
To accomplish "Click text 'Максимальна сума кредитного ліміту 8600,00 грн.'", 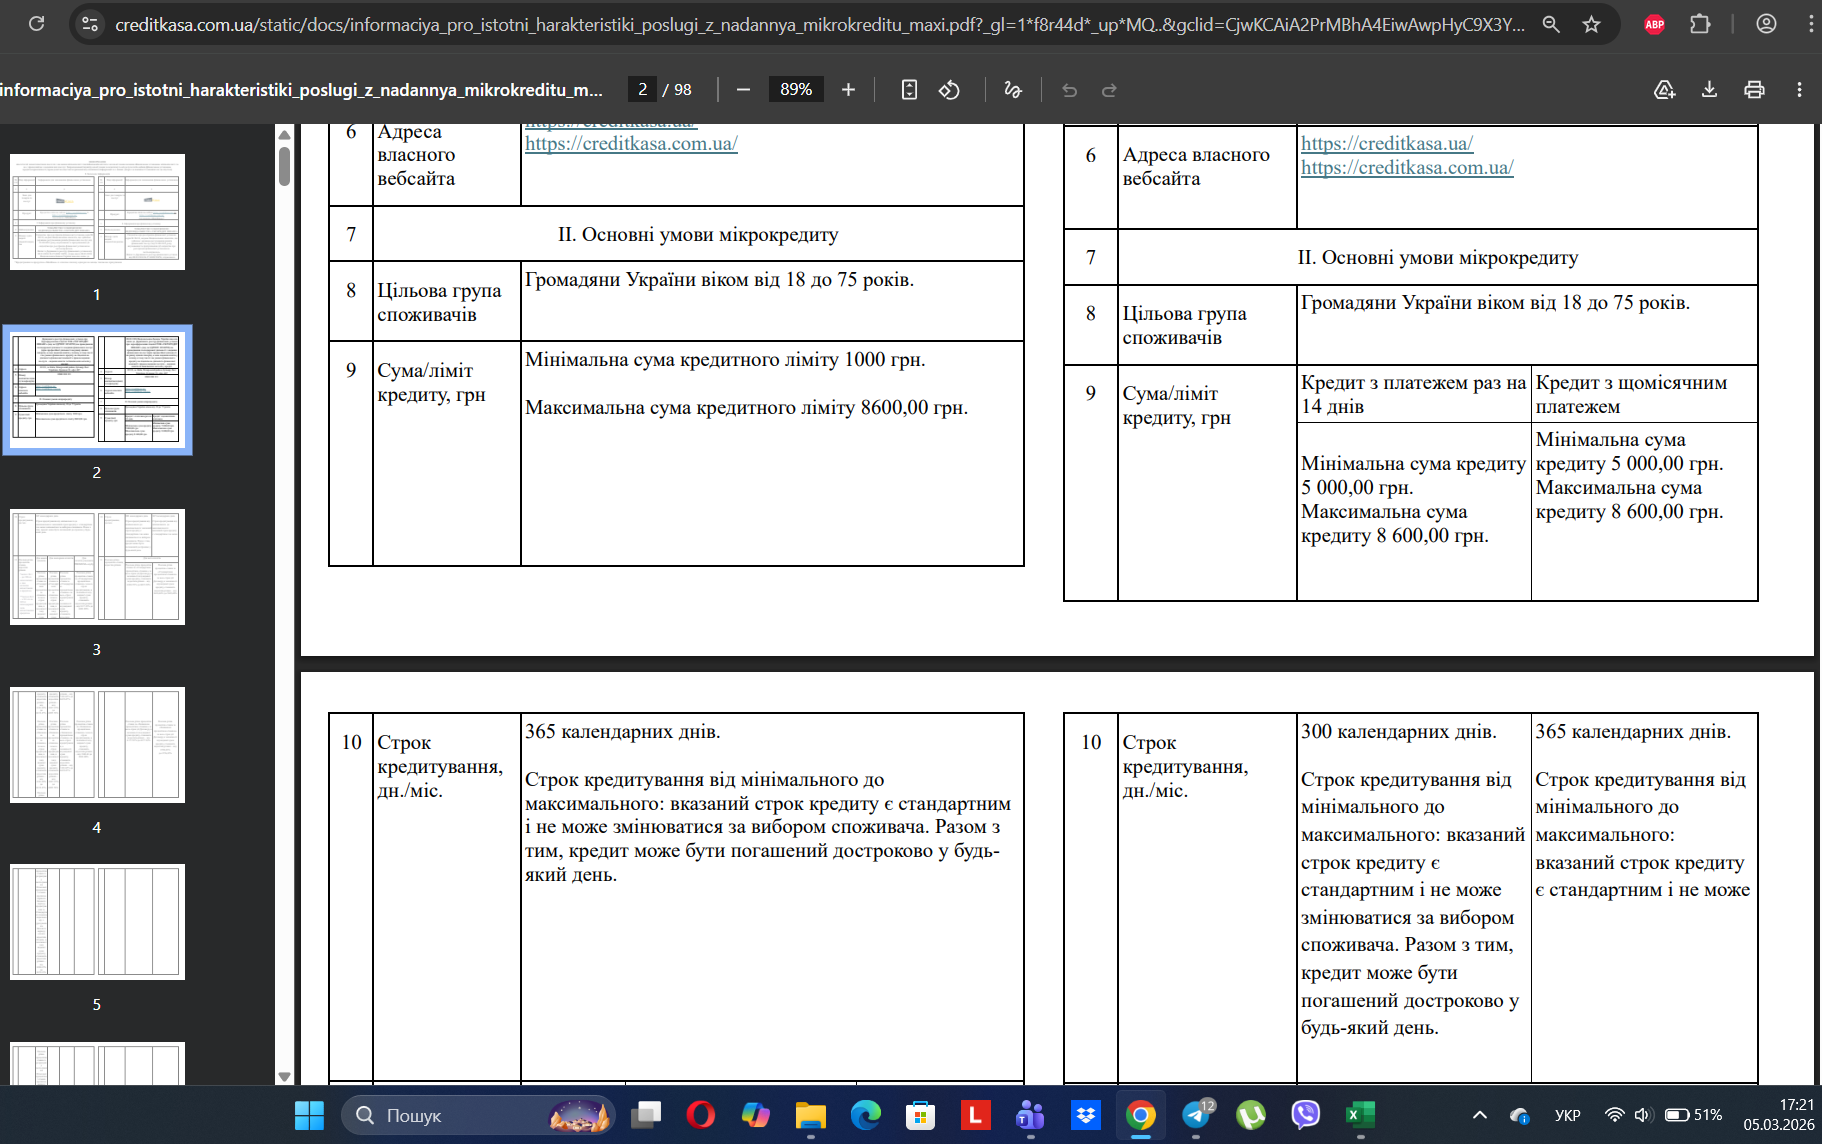I will 746,407.
